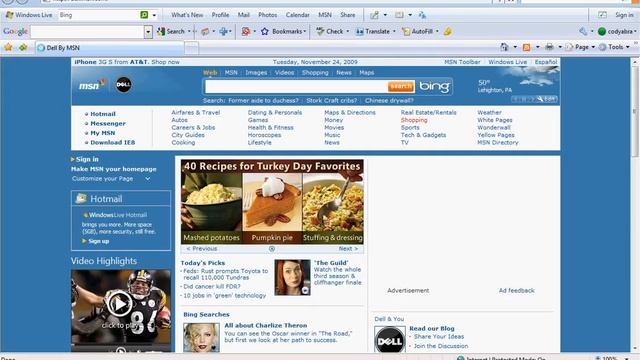Click the Google toolbar AutoFill button
The image size is (640, 360).
click(417, 31)
